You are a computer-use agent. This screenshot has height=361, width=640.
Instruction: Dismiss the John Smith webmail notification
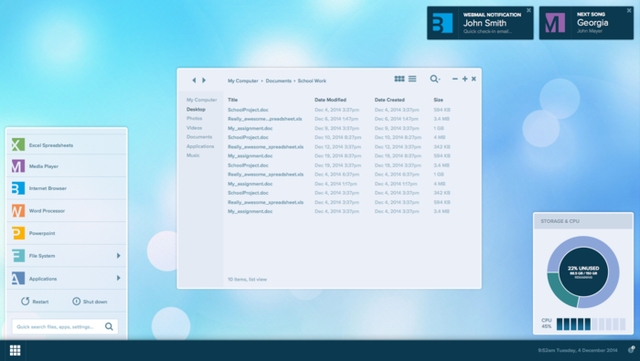tap(529, 10)
